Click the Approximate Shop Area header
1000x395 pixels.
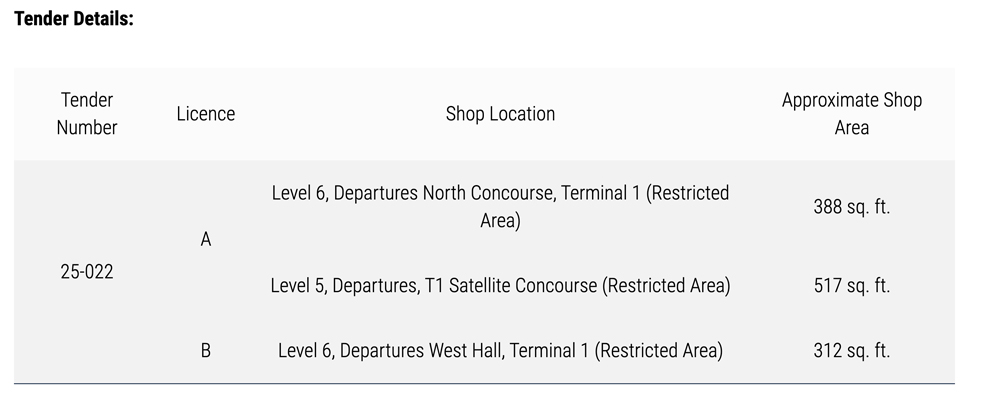(x=851, y=114)
